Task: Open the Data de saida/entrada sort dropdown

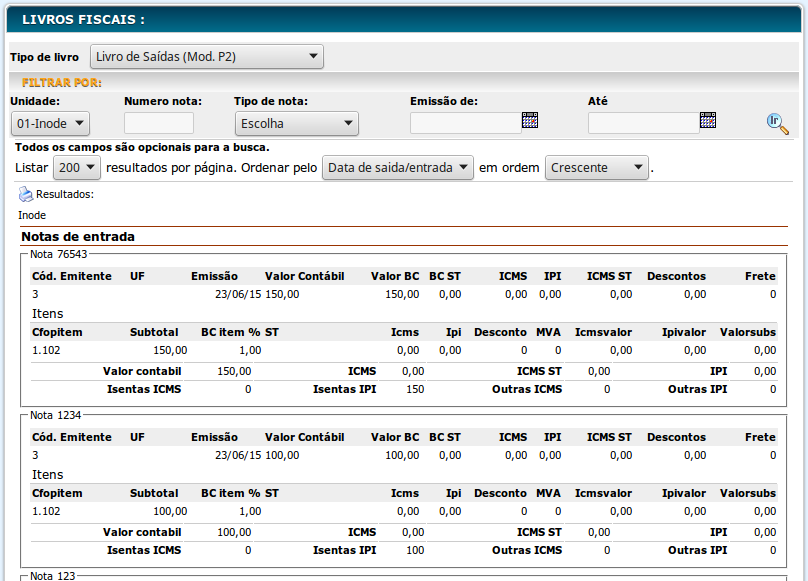Action: tap(398, 168)
